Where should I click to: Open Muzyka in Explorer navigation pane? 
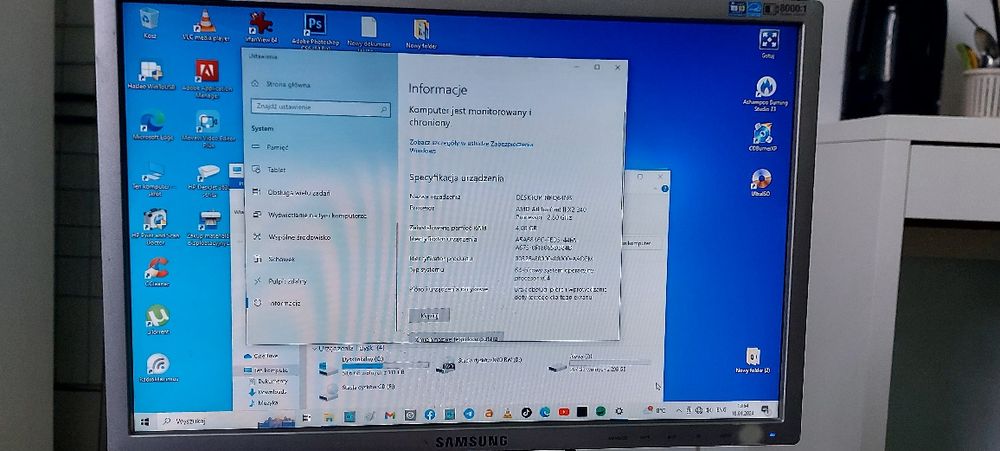click(x=265, y=403)
